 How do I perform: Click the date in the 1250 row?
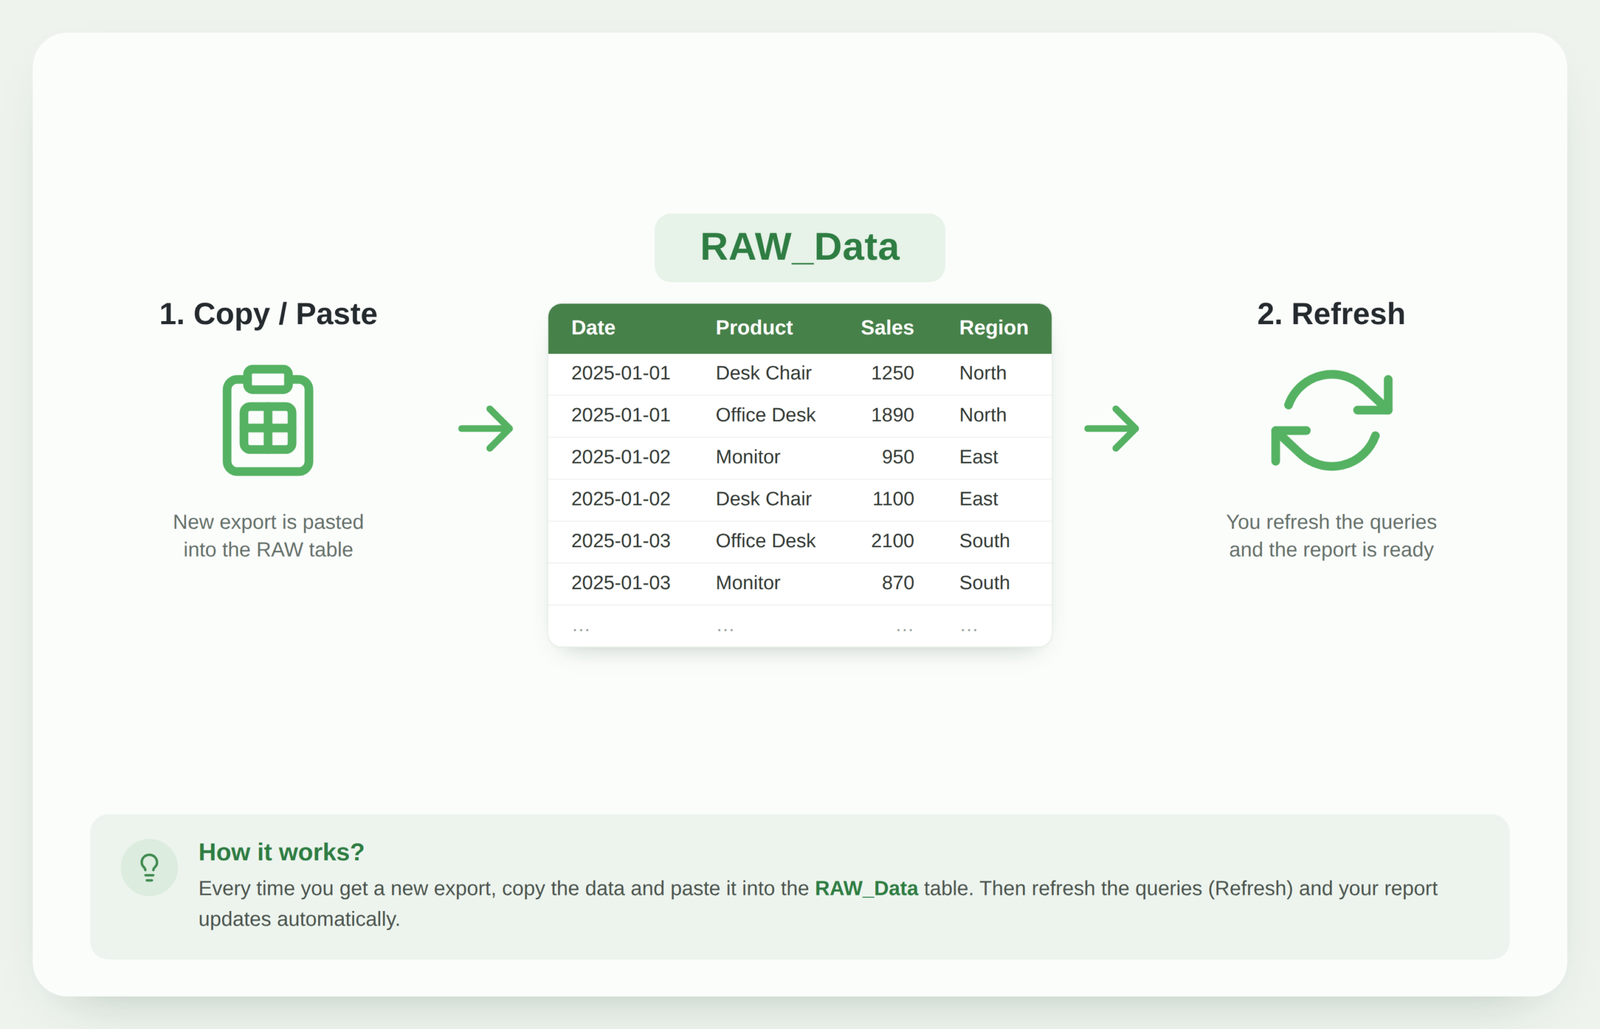(620, 373)
